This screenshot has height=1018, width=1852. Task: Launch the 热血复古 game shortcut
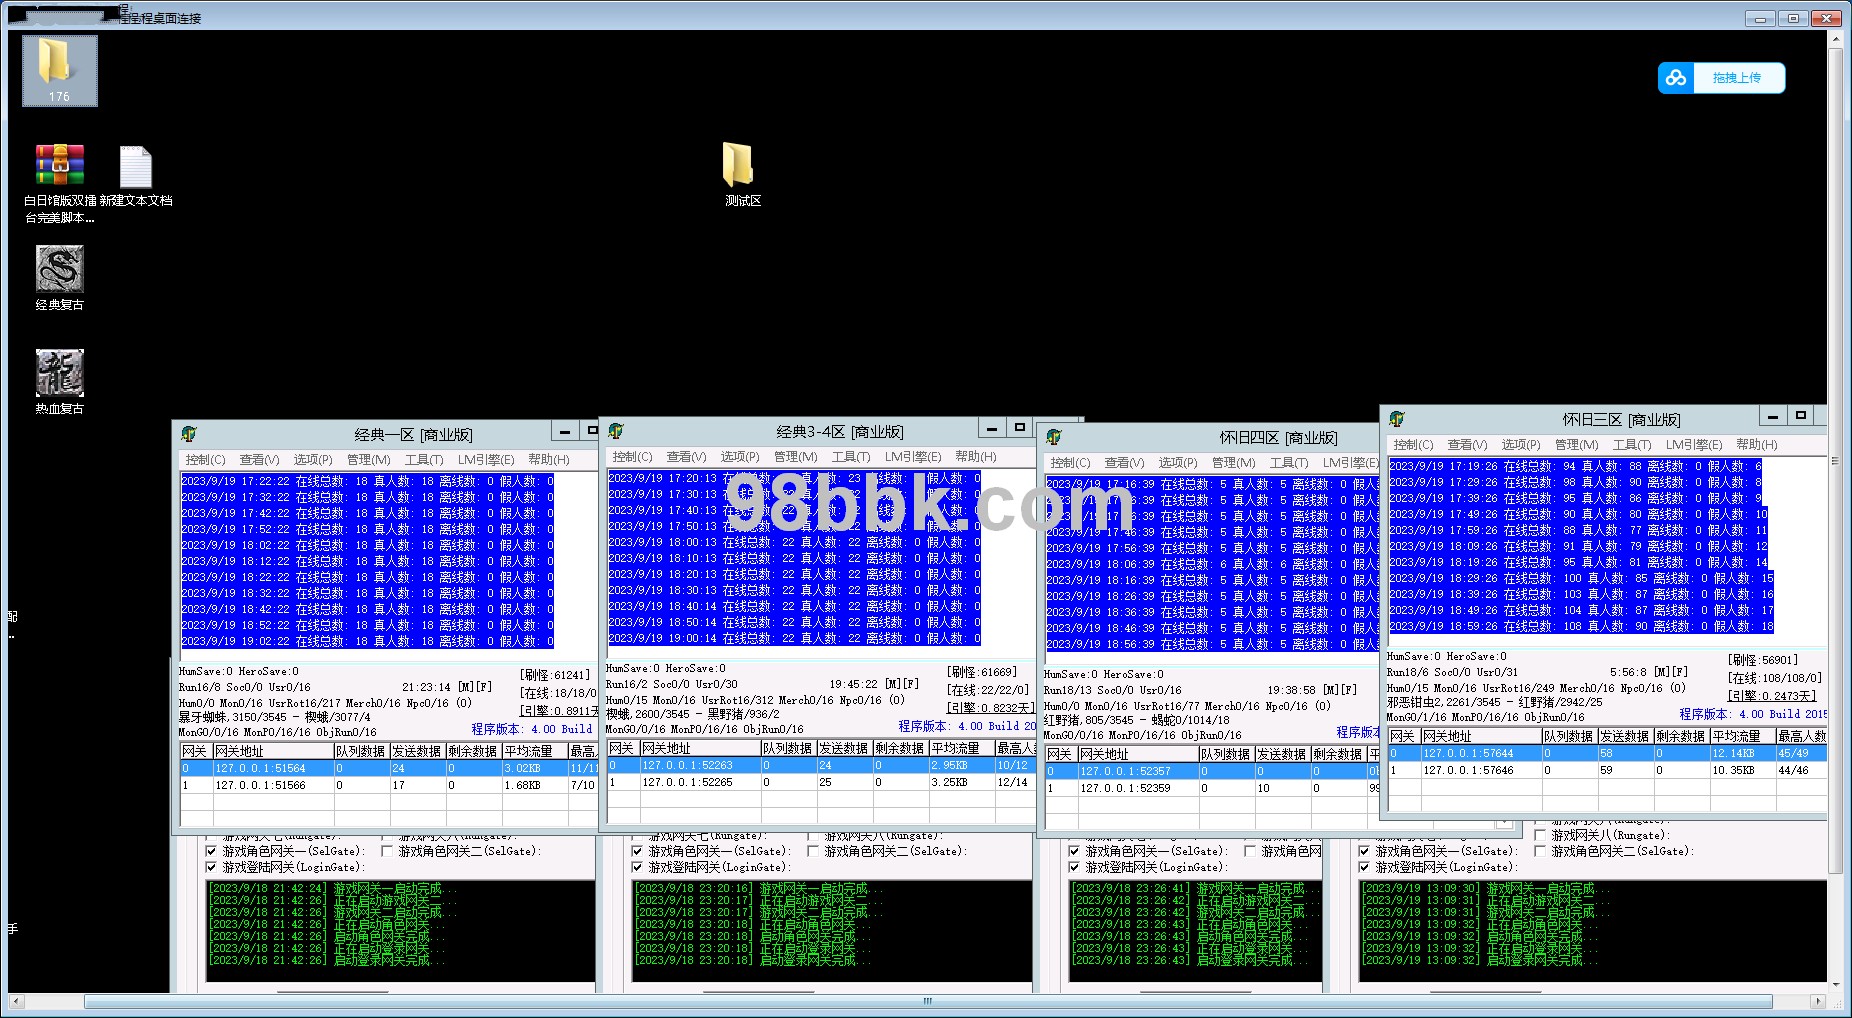tap(59, 374)
